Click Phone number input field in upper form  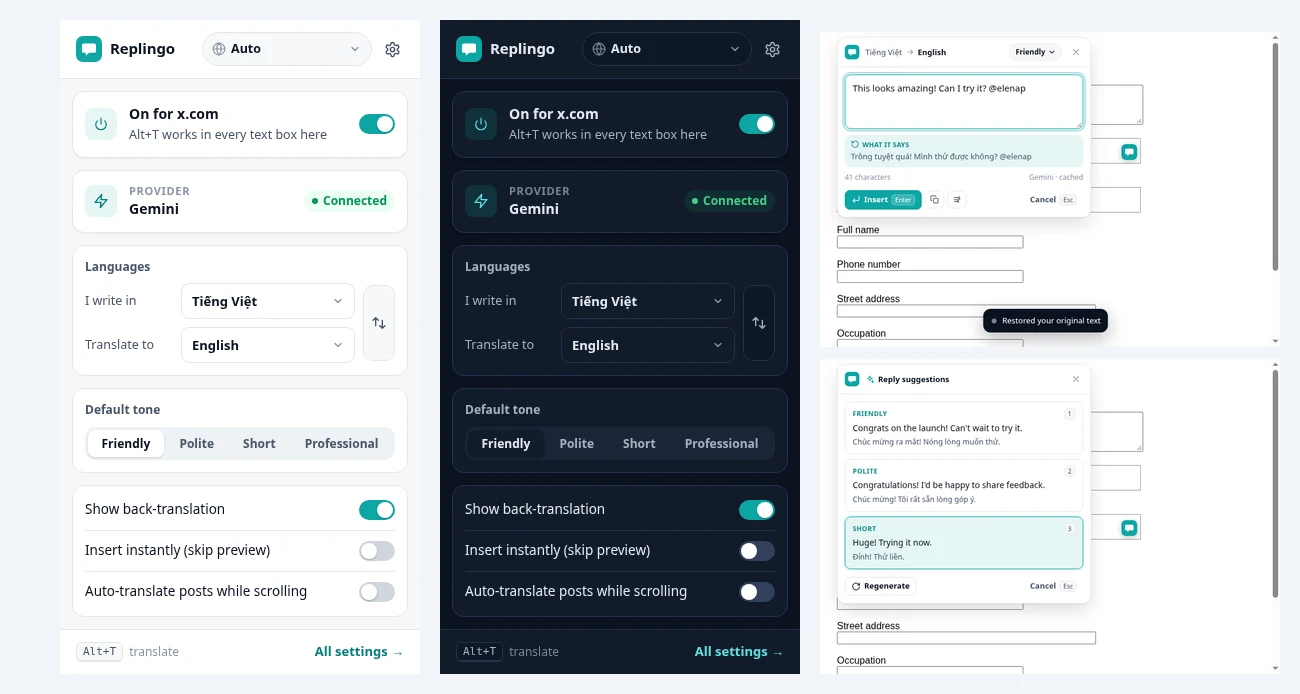[930, 277]
